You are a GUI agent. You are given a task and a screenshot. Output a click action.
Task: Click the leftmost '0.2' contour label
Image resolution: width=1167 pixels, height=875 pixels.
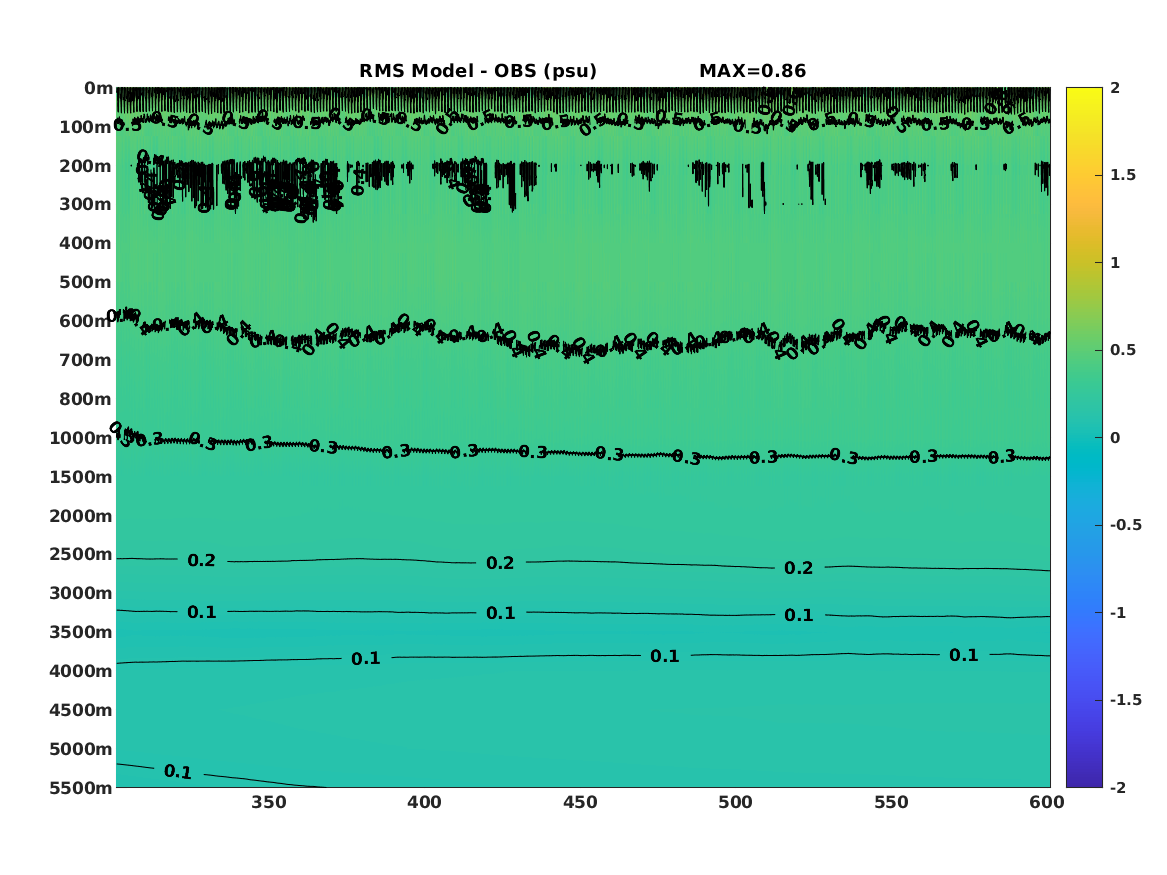coord(202,561)
